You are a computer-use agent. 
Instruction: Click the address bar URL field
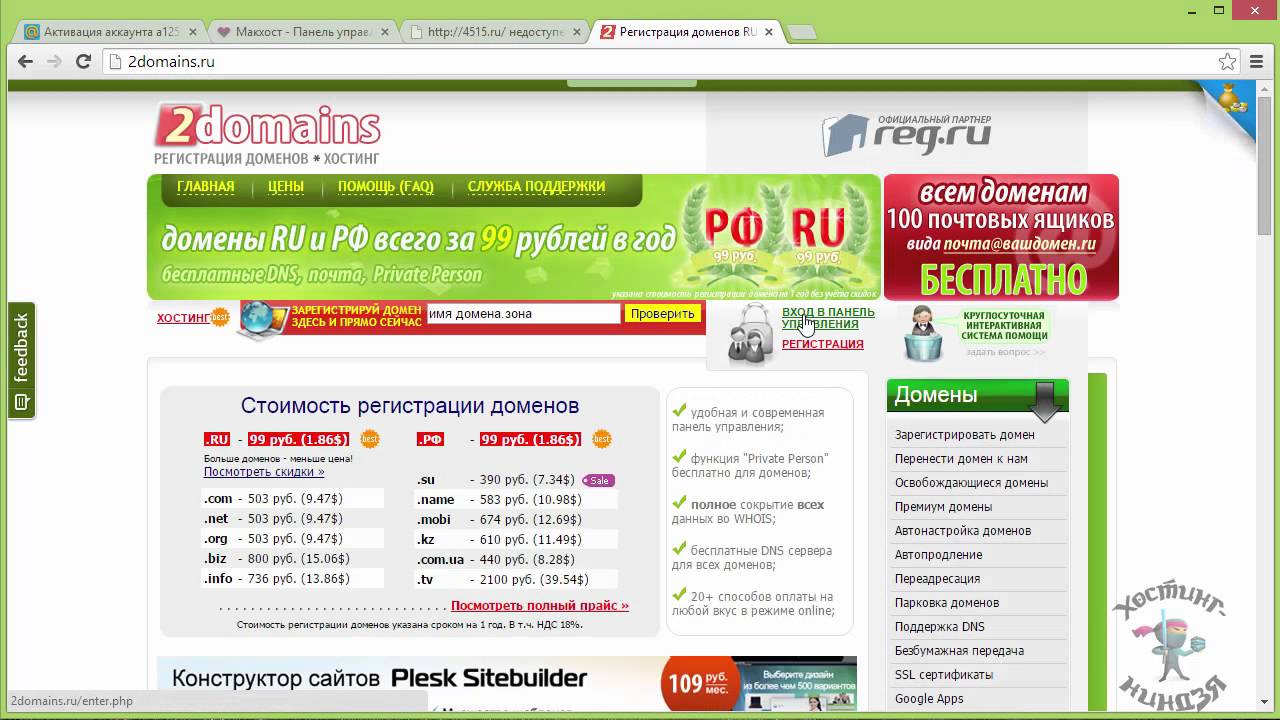click(660, 62)
